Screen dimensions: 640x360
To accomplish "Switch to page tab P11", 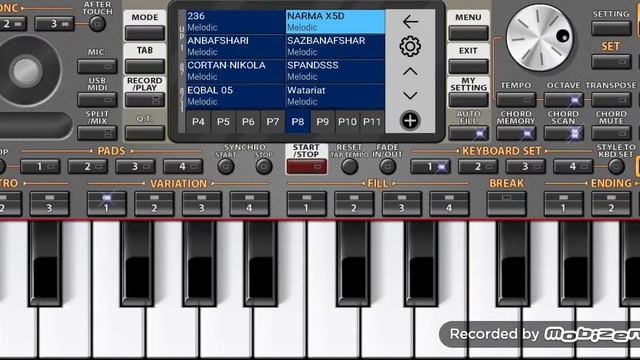I will (x=372, y=122).
